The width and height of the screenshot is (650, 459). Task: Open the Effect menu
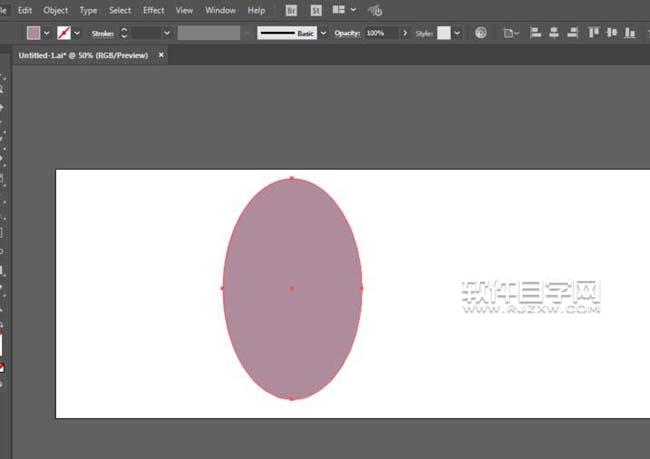click(x=153, y=10)
